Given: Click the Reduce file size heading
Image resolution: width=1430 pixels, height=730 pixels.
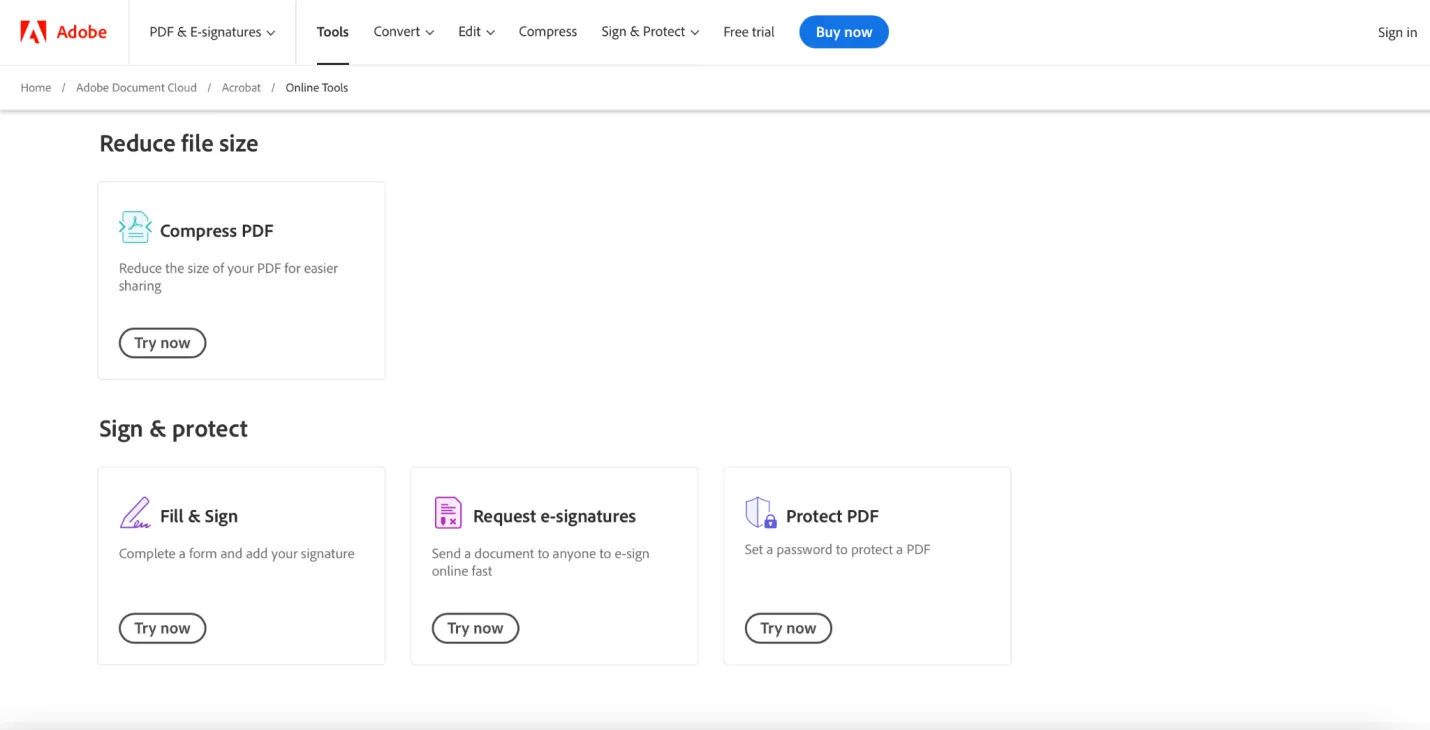Looking at the screenshot, I should (x=179, y=144).
